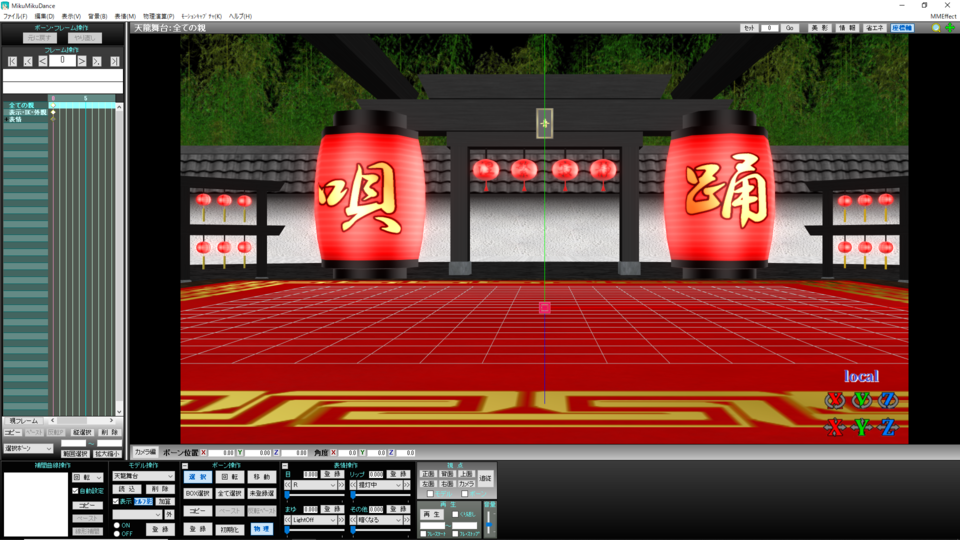Select the OFF radio button
This screenshot has height=540, width=960.
(116, 533)
